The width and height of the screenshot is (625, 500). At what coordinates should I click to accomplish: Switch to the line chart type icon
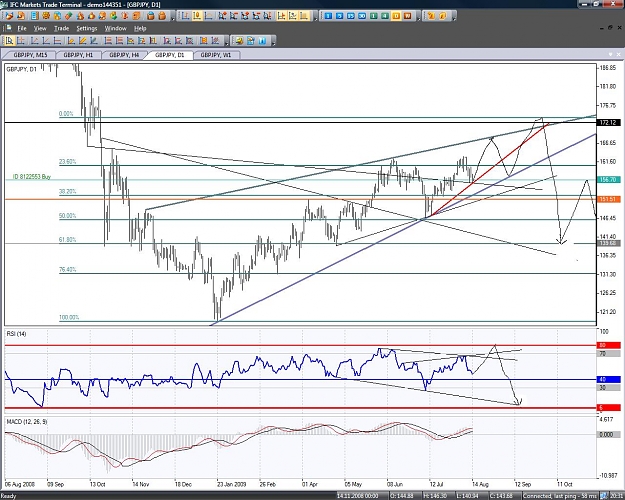click(208, 16)
